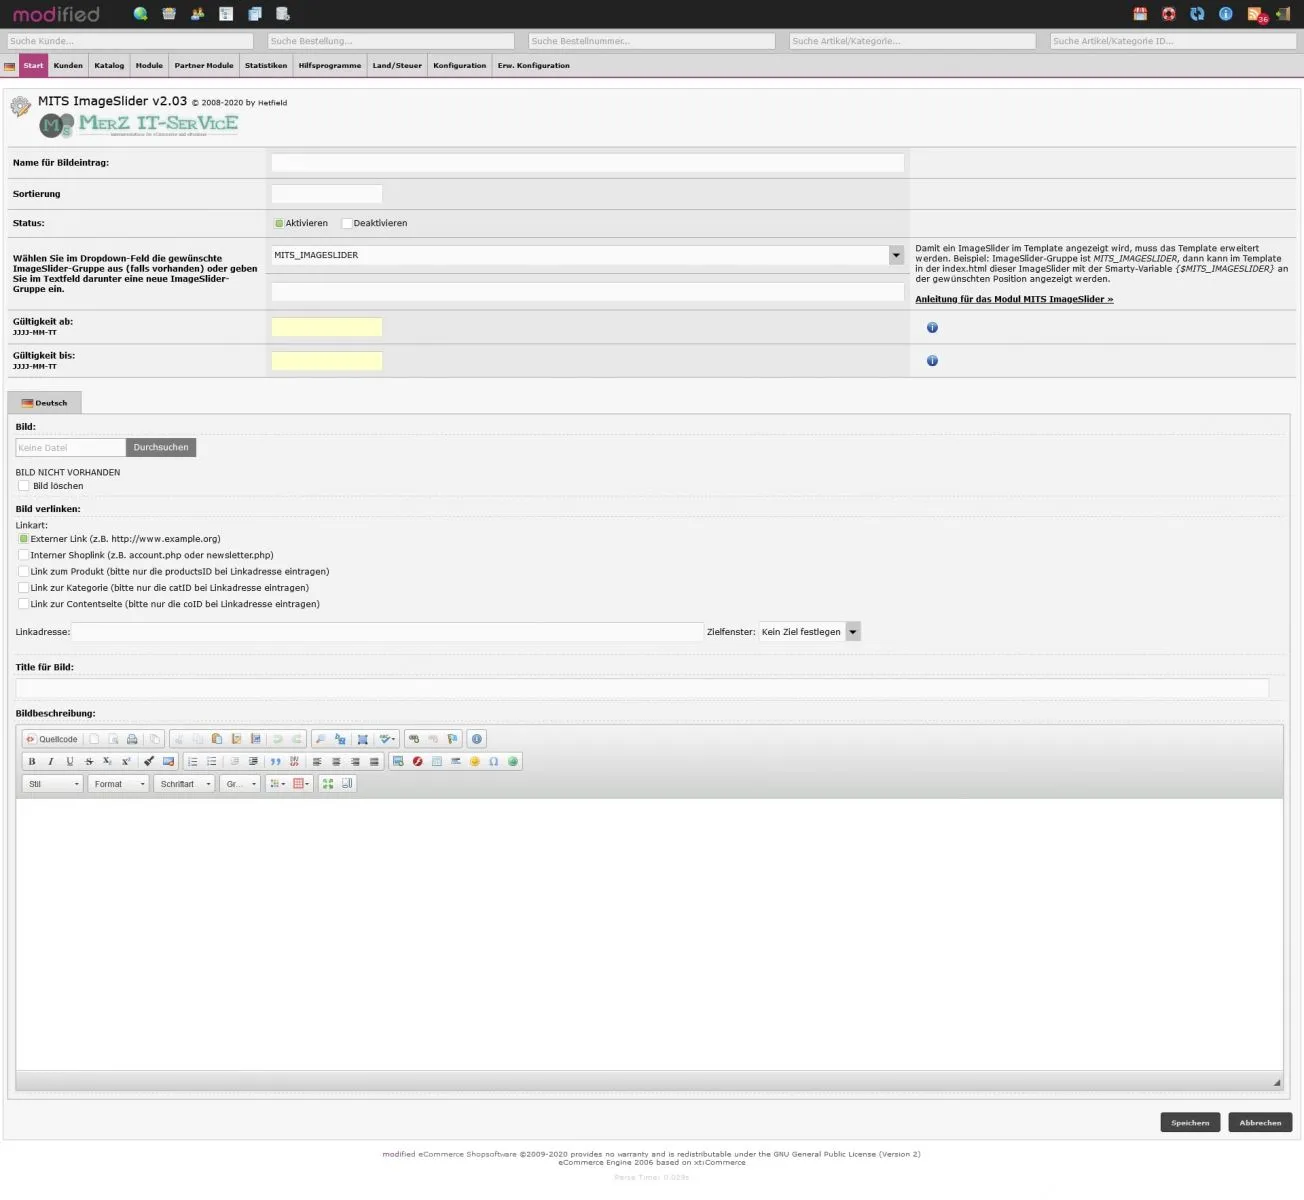Open Stil dropdown in editor
Screen dimensions: 1304x1200
[x=52, y=784]
